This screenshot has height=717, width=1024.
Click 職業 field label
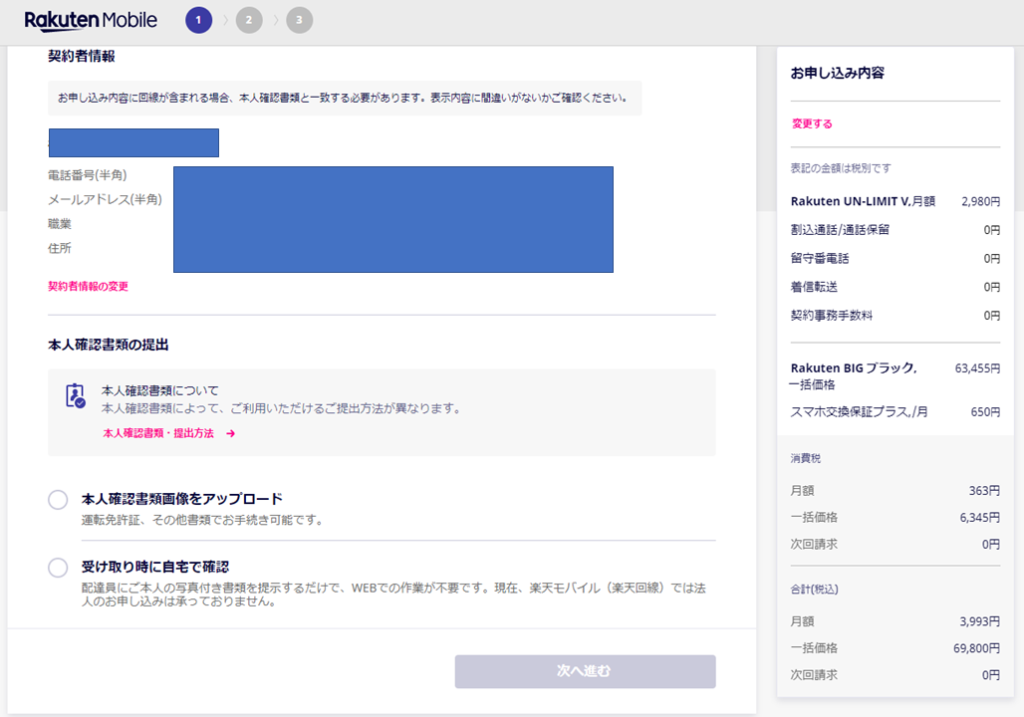(59, 224)
